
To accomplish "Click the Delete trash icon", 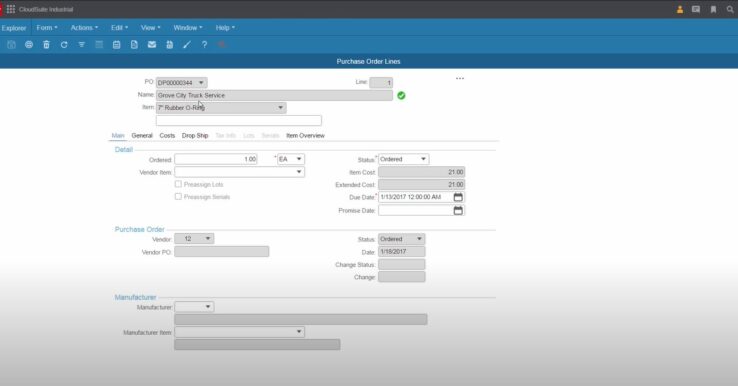I will pos(46,45).
